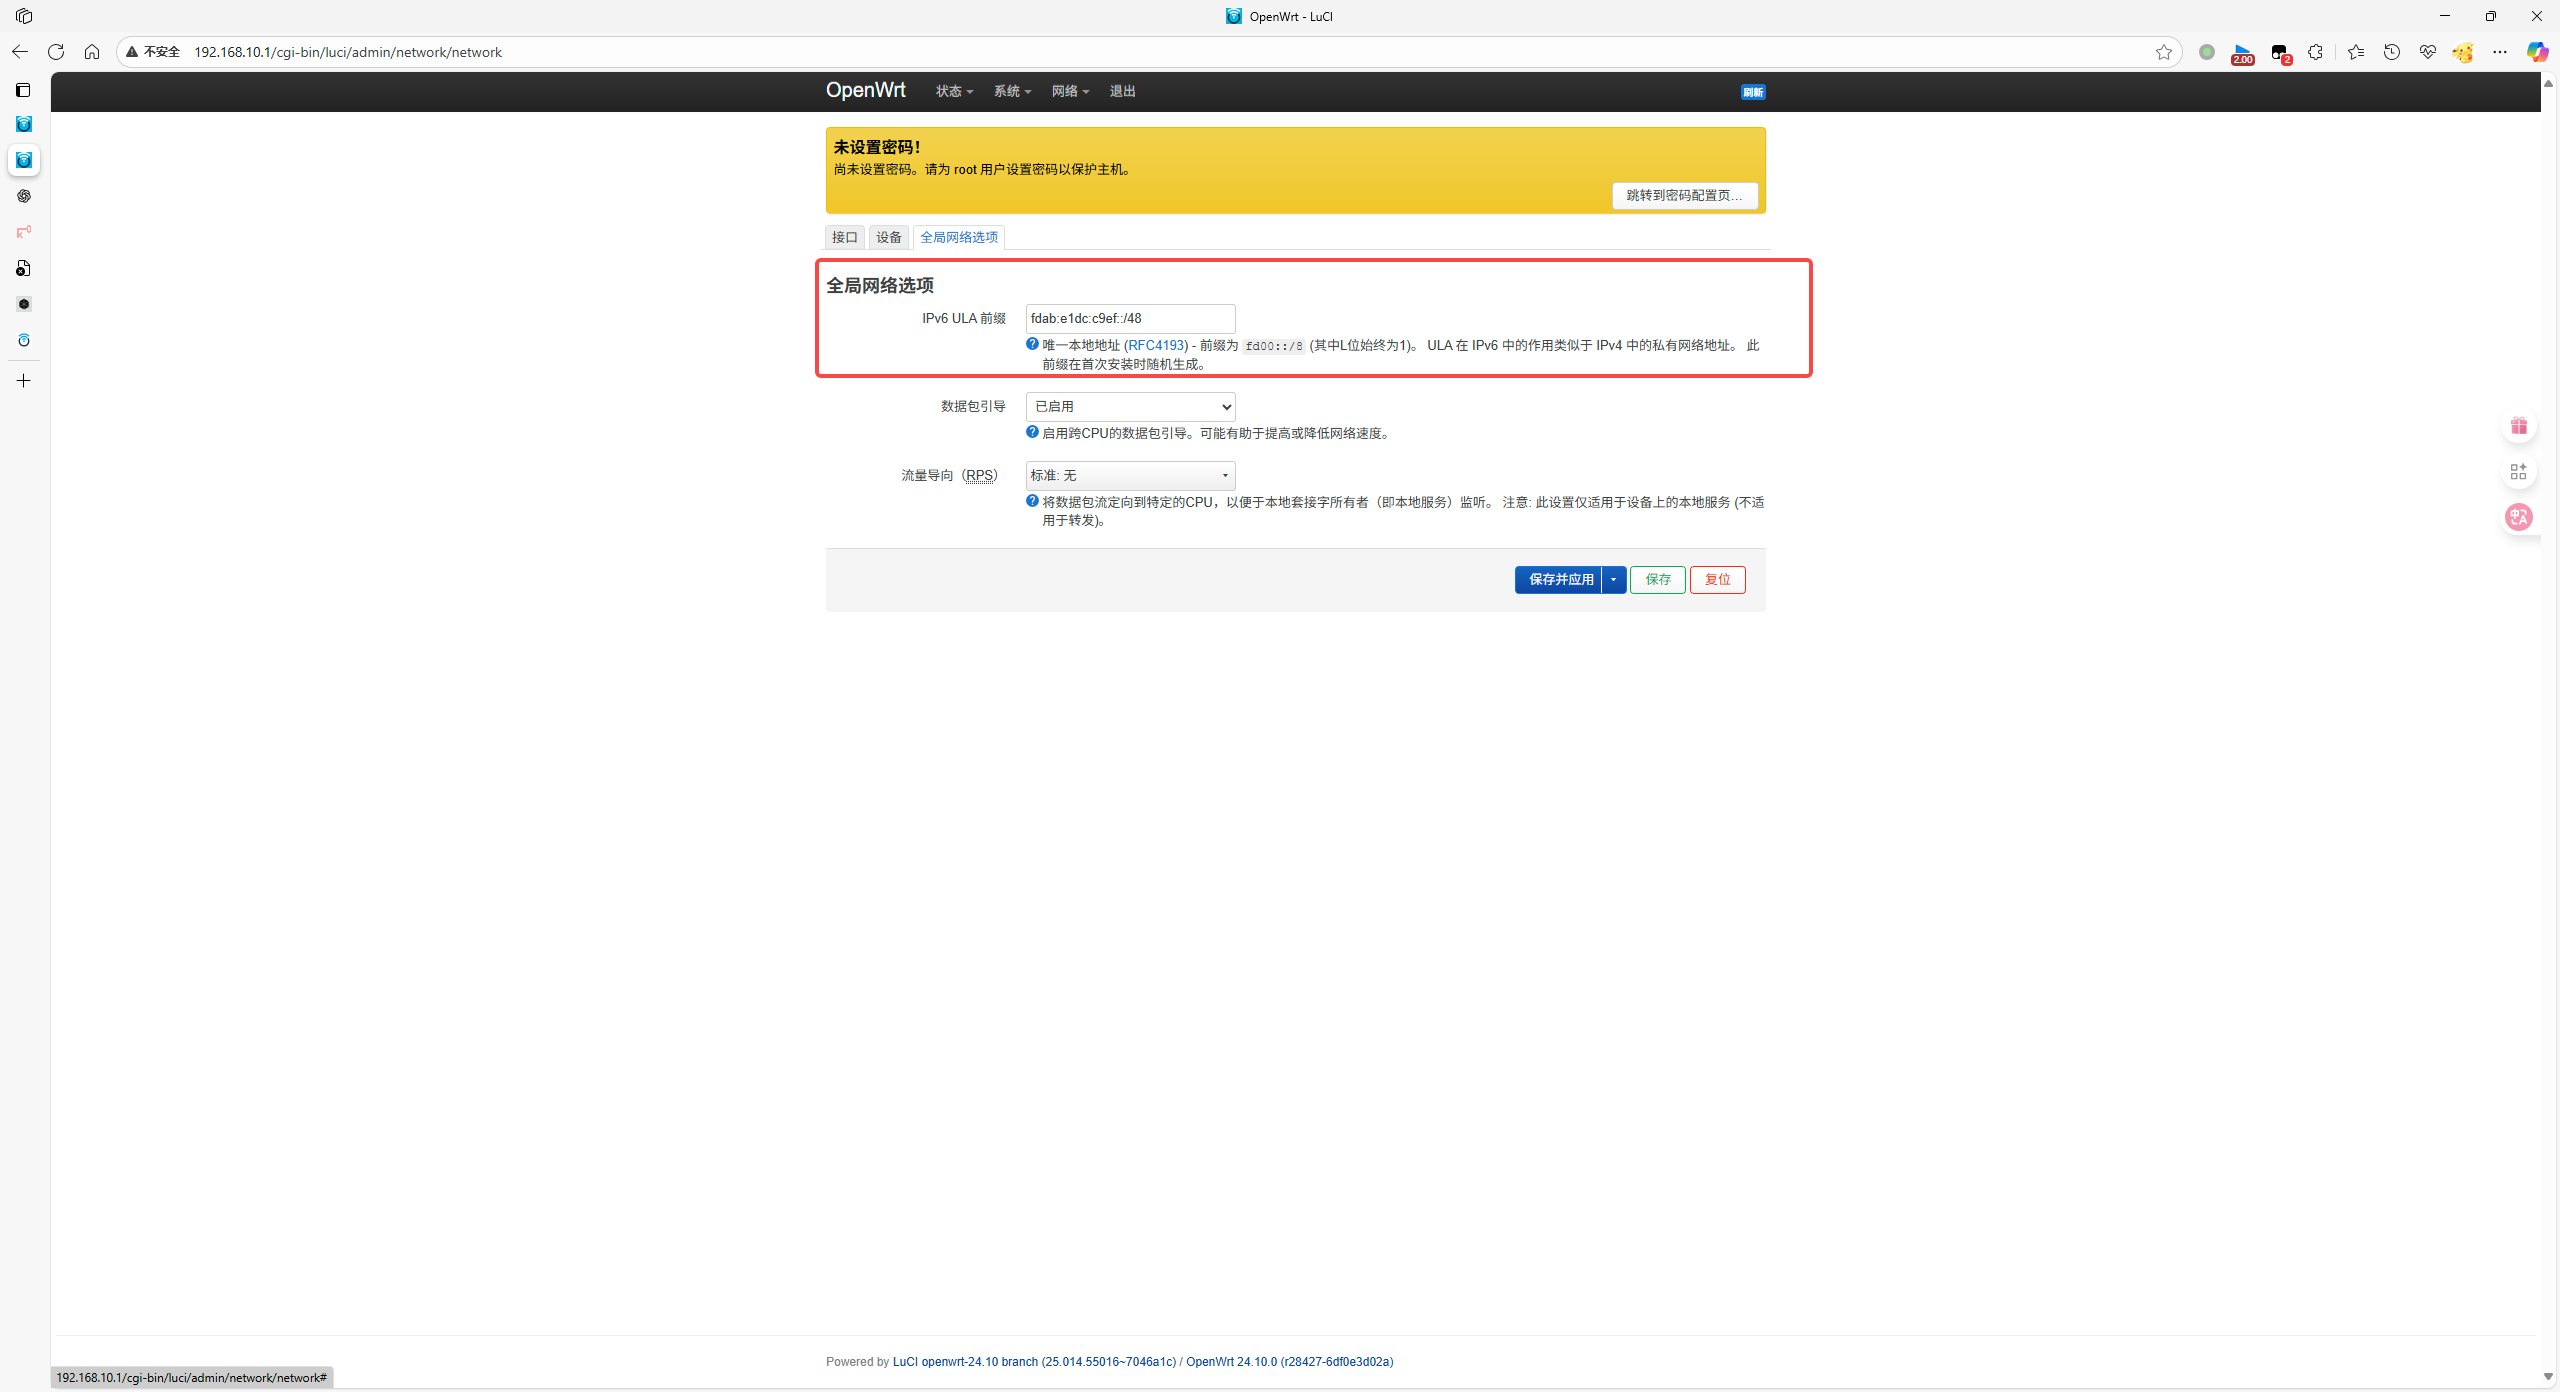Expand the 保存并应用 arrow dropdown
Screen dimensions: 2560x1392
[x=1613, y=580]
